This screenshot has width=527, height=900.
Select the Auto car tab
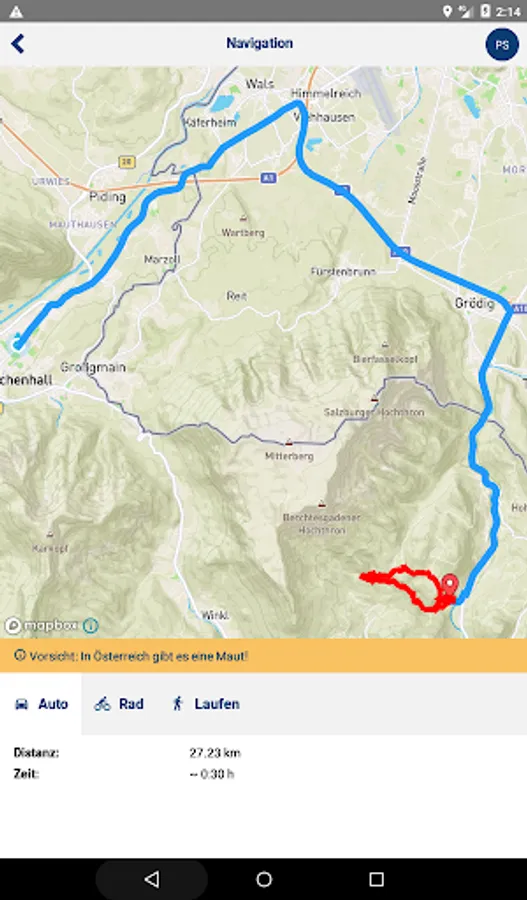[x=41, y=704]
